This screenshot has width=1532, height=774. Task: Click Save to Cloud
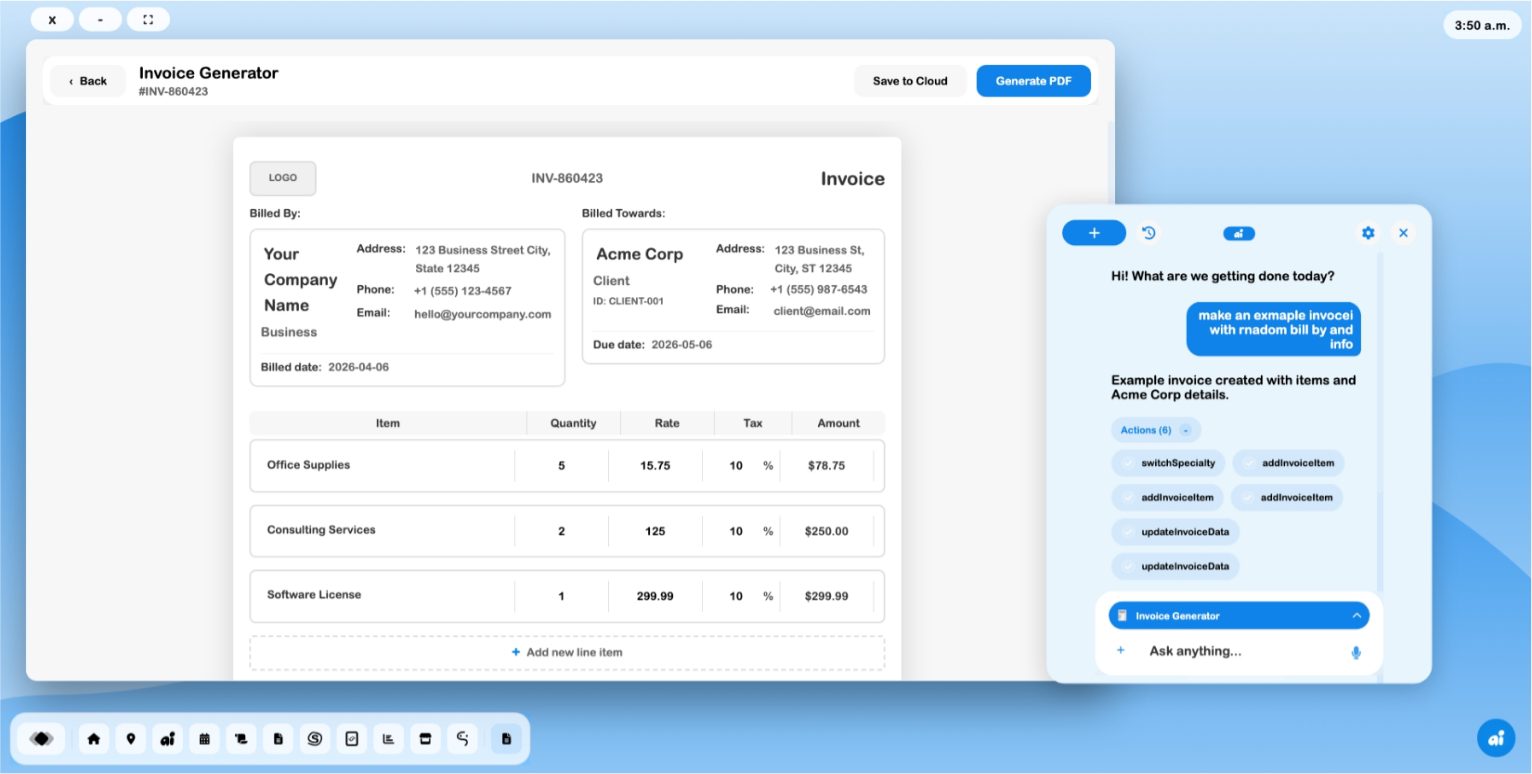909,81
